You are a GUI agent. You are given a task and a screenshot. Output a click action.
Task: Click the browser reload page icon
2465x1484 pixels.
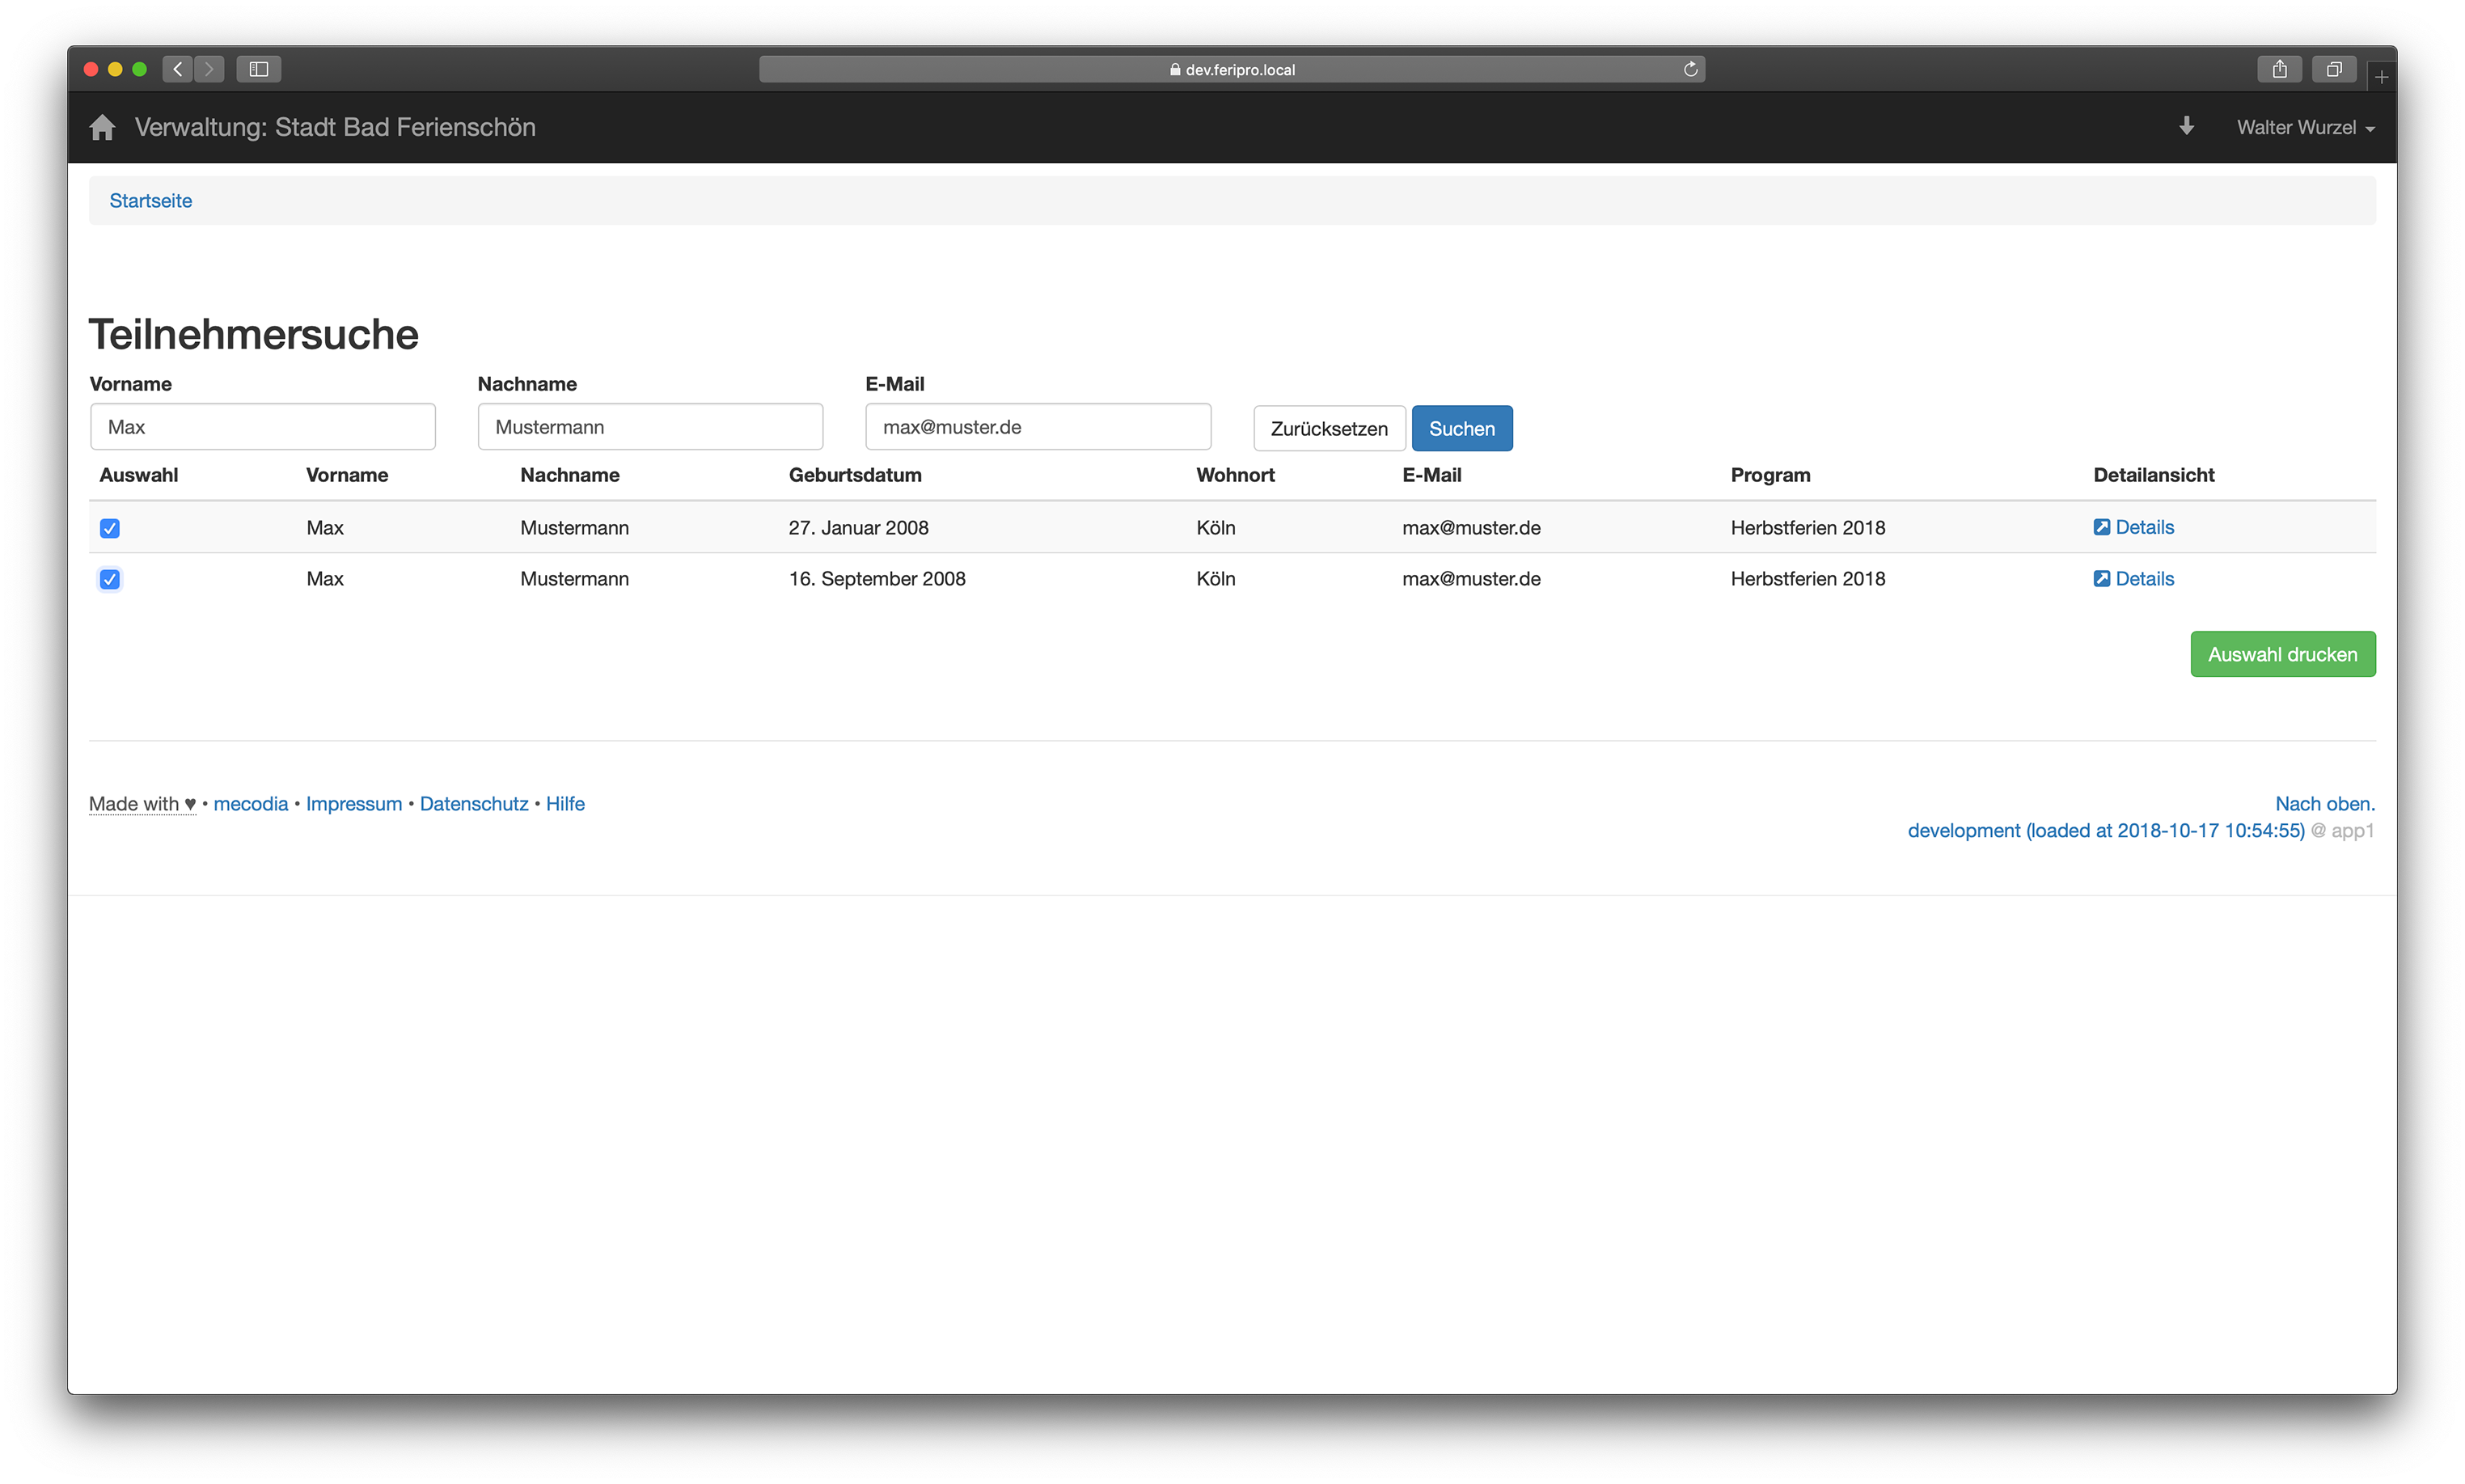click(1690, 69)
